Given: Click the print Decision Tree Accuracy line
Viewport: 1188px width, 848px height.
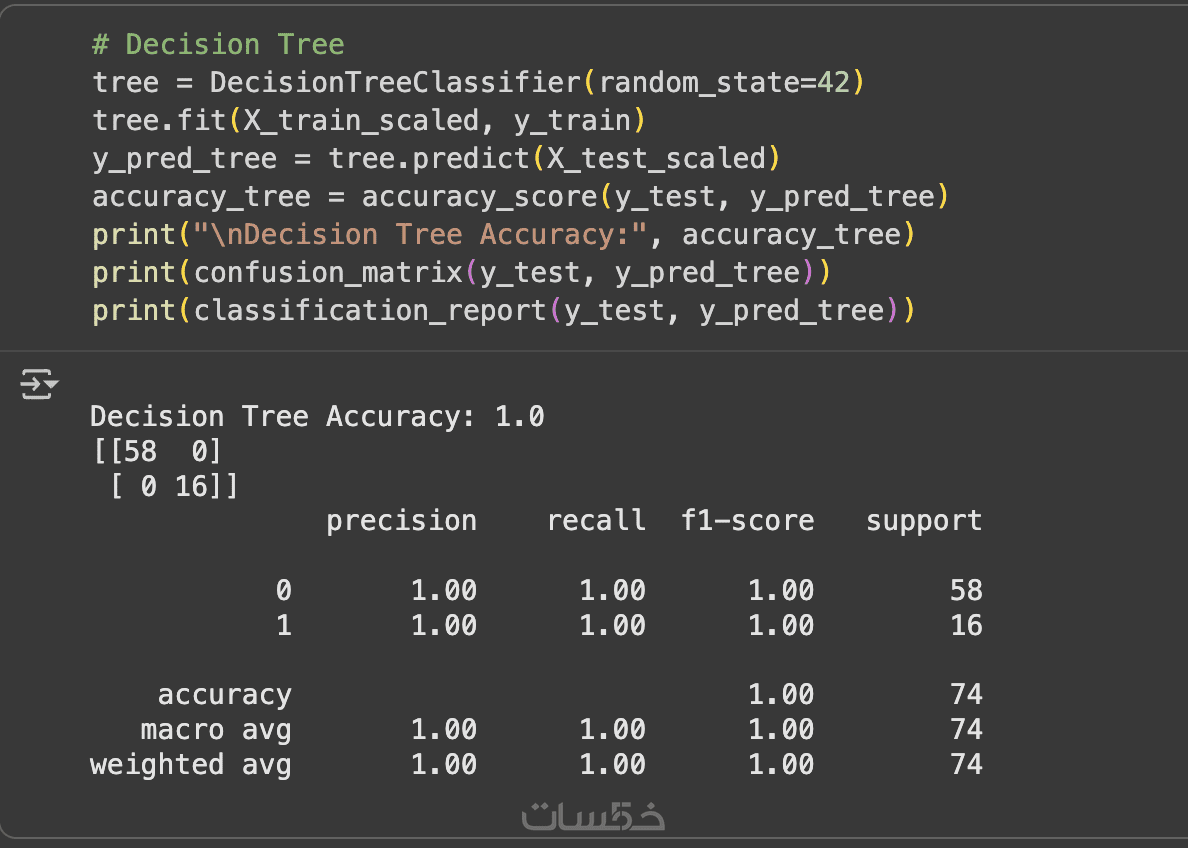Looking at the screenshot, I should (x=503, y=235).
